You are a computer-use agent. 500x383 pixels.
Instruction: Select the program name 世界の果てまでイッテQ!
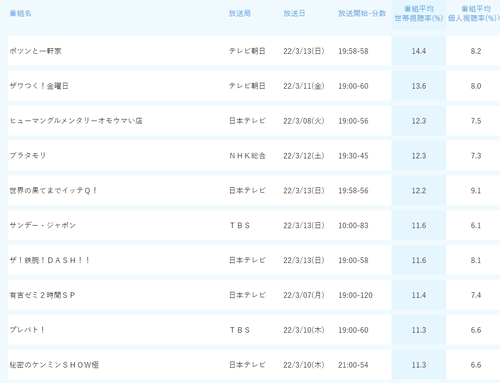[x=53, y=191]
